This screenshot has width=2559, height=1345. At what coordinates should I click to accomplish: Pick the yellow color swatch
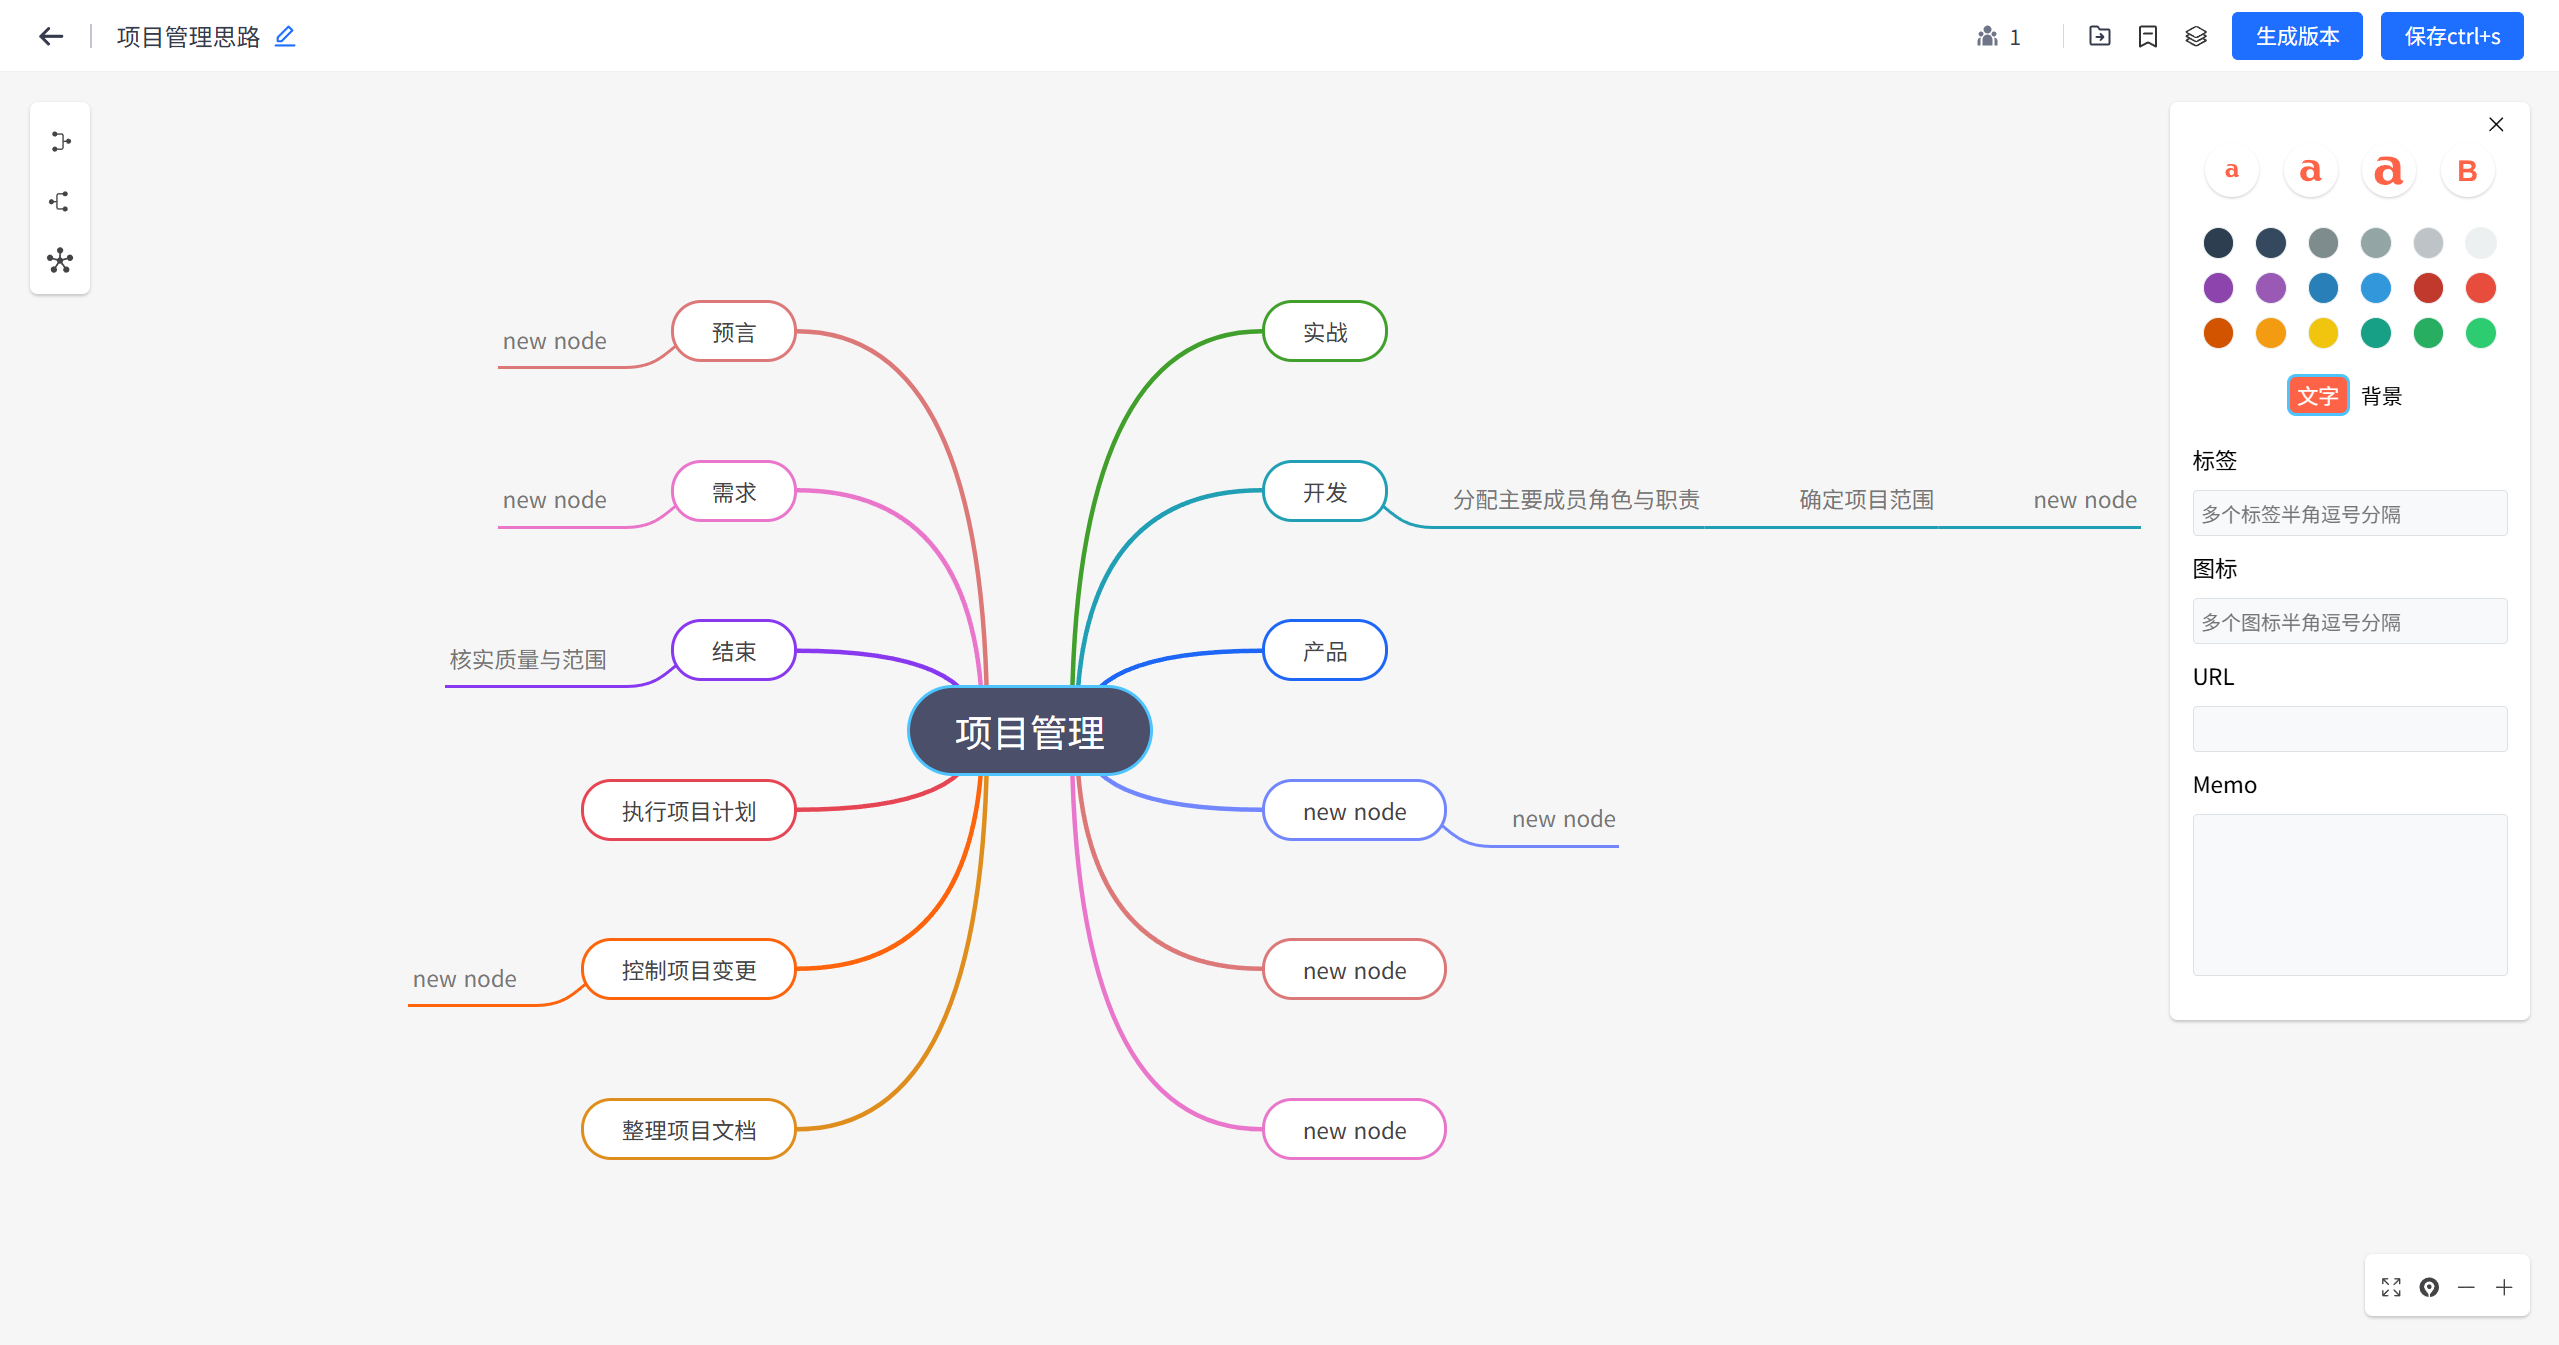click(x=2323, y=333)
